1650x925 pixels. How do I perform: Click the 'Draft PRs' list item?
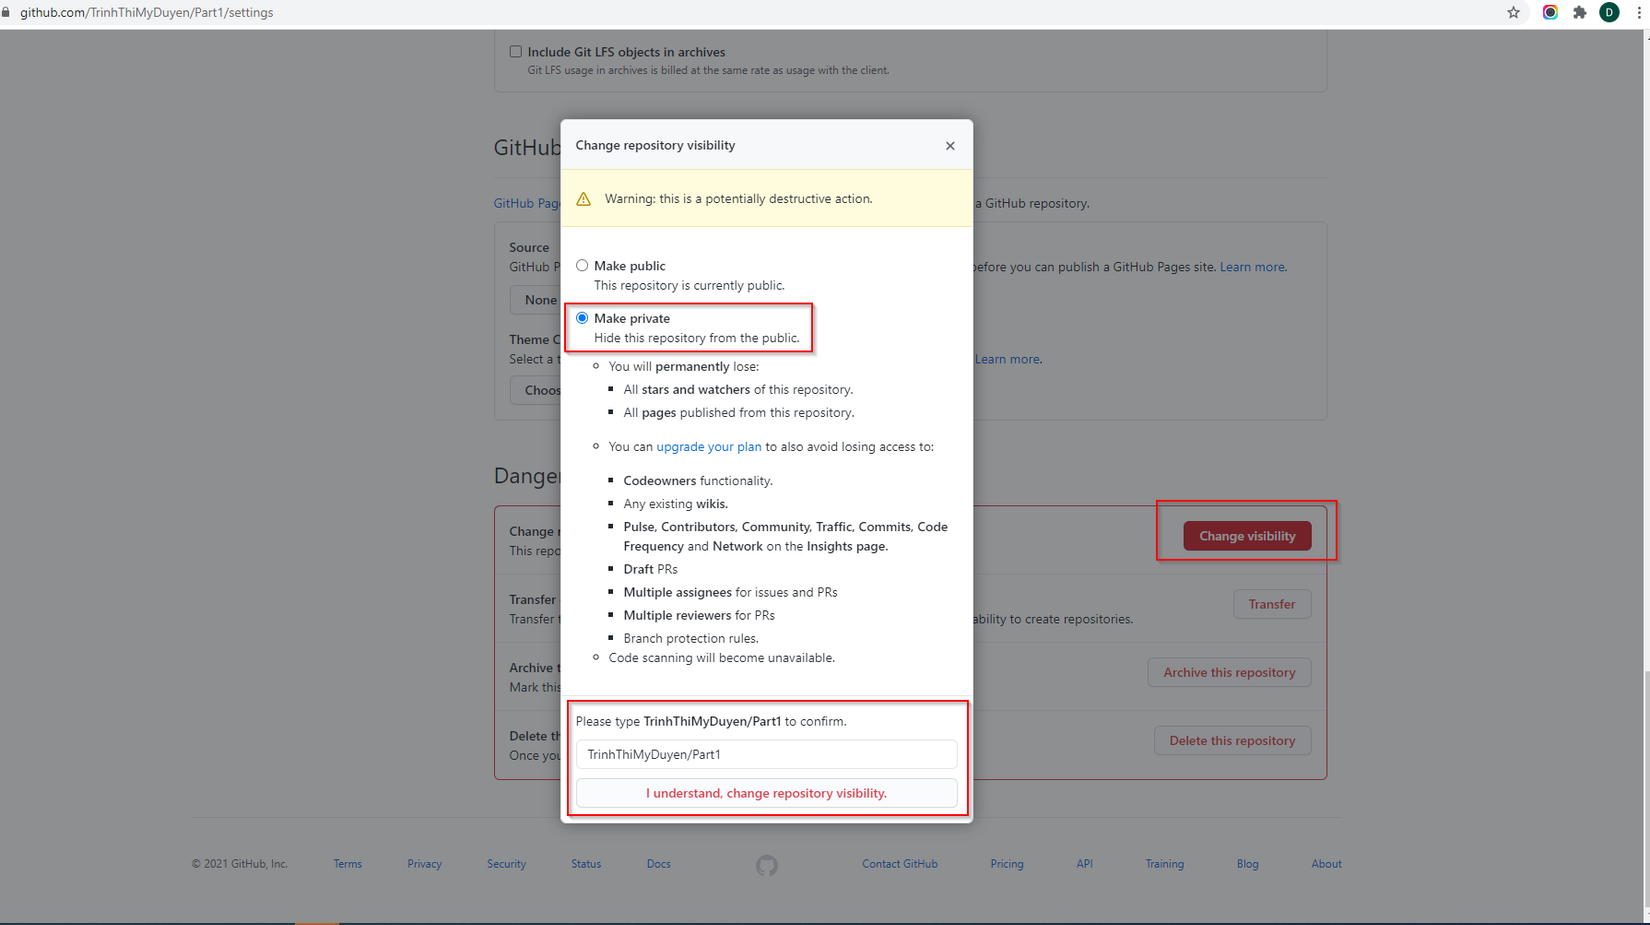[650, 569]
